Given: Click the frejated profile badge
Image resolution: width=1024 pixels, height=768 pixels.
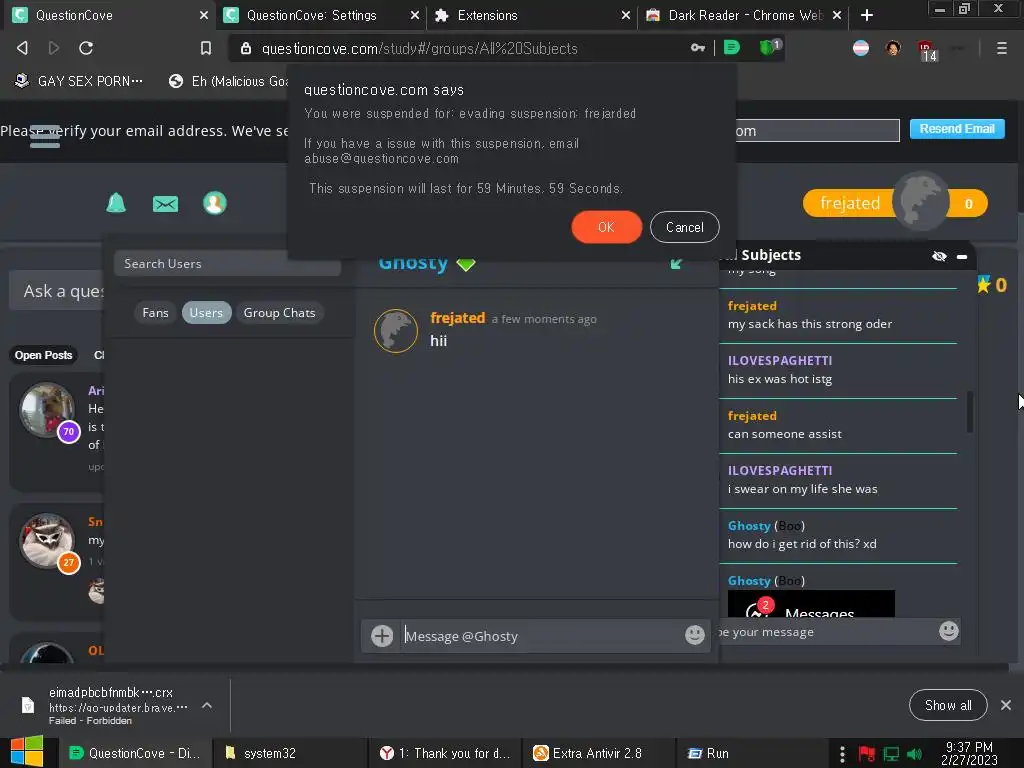Looking at the screenshot, I should pos(895,203).
